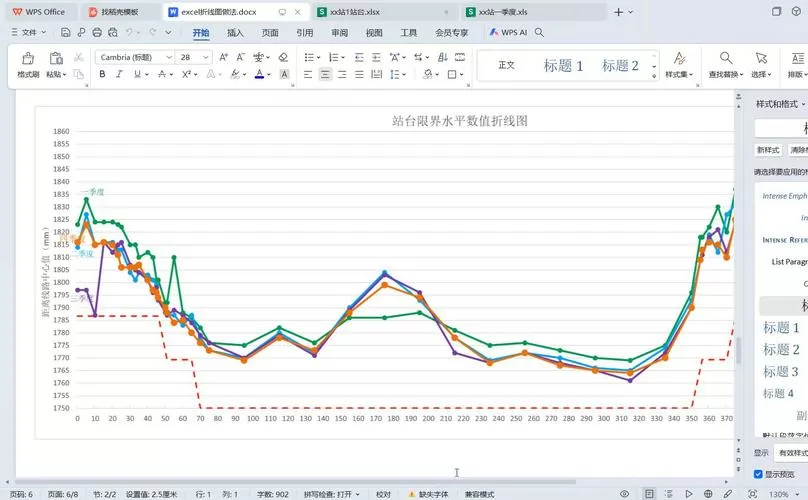Toggle the 显示预览 checkbox
Viewport: 808px width, 500px height.
tap(758, 474)
